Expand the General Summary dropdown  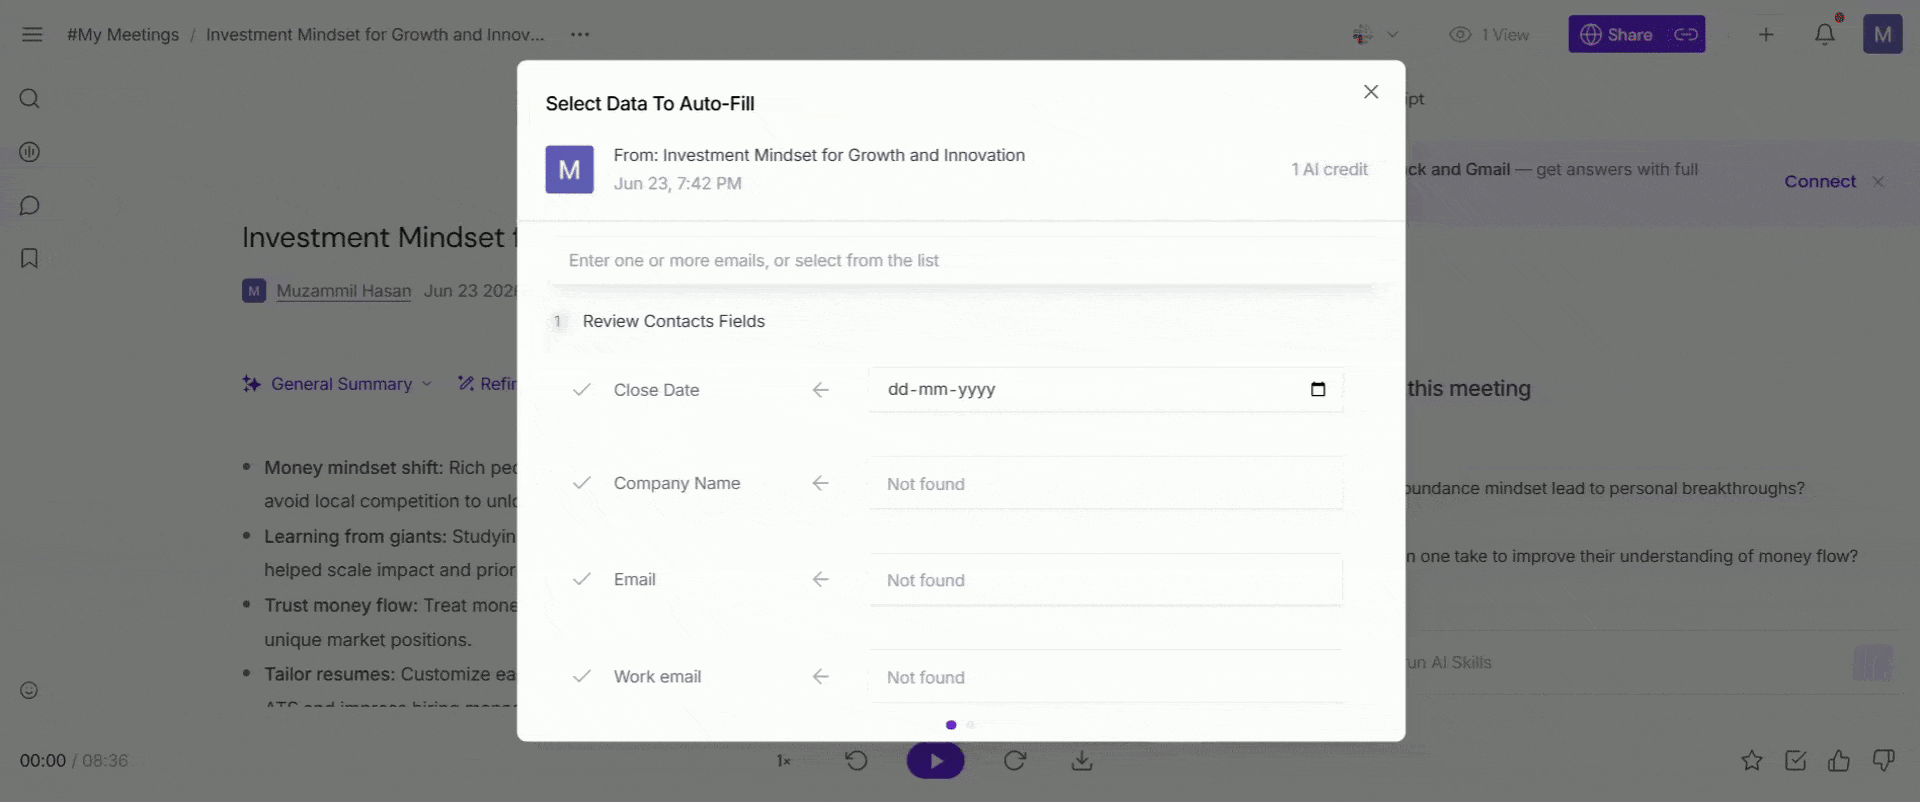tap(337, 384)
